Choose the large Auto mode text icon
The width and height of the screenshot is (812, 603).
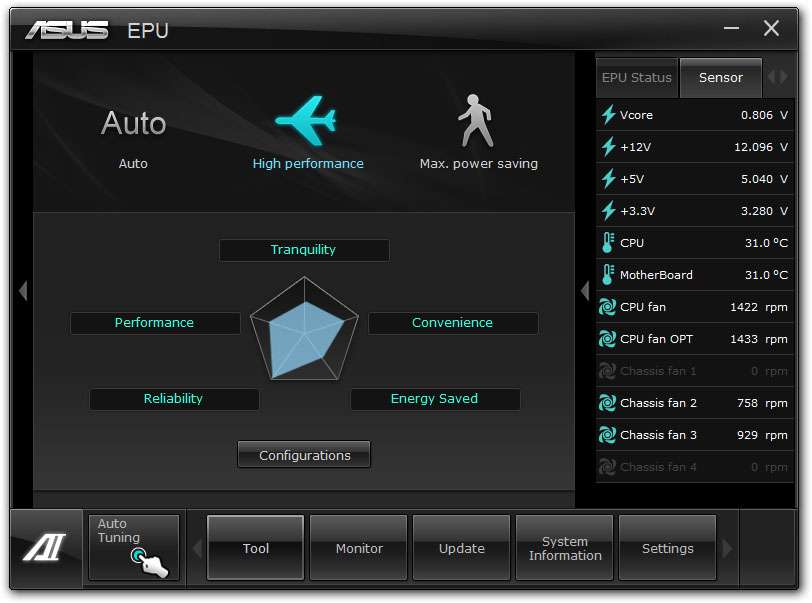[x=134, y=123]
